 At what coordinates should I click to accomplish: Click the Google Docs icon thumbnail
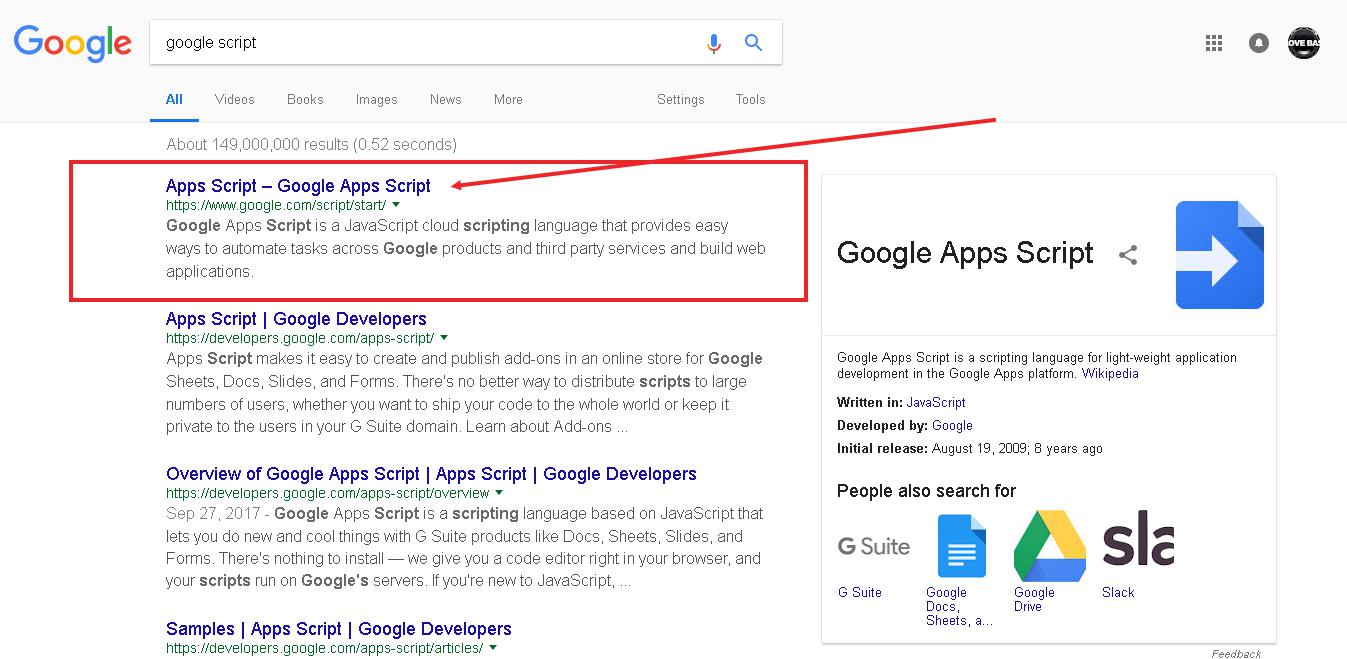961,546
